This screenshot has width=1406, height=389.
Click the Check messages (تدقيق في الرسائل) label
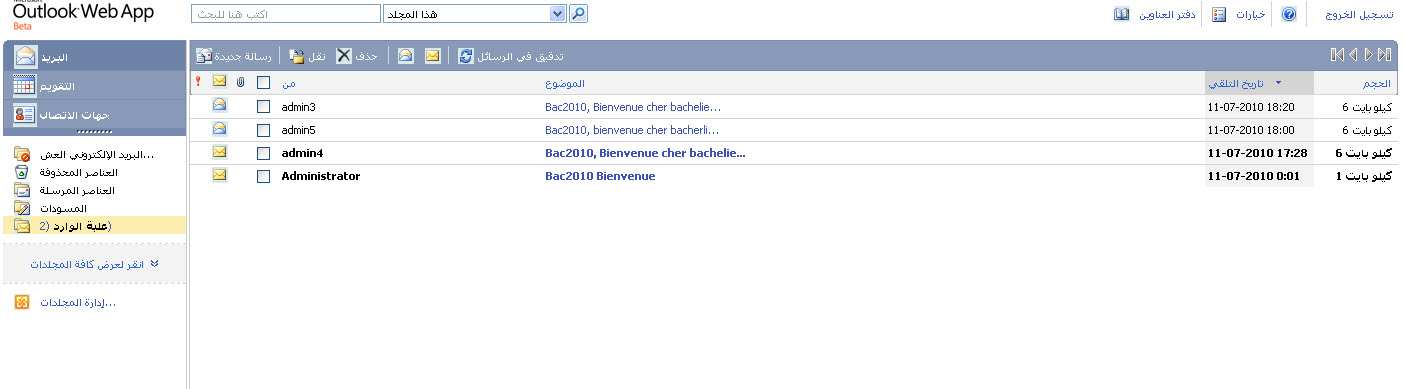[x=520, y=56]
